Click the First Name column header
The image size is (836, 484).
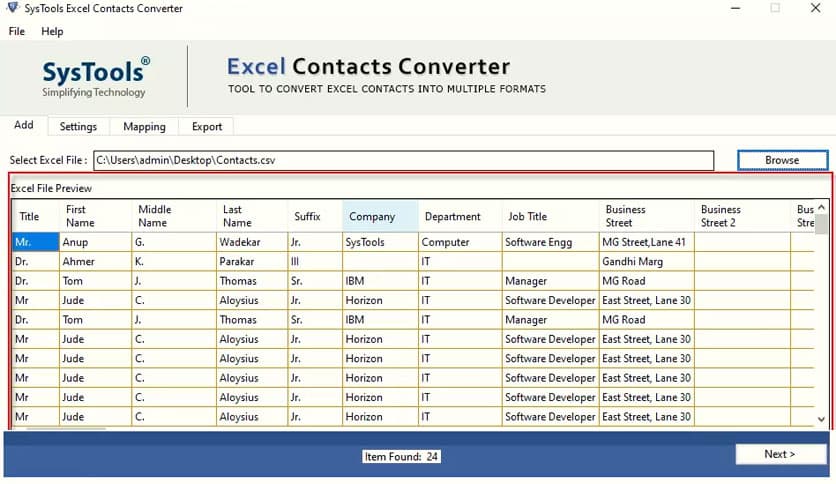click(95, 216)
